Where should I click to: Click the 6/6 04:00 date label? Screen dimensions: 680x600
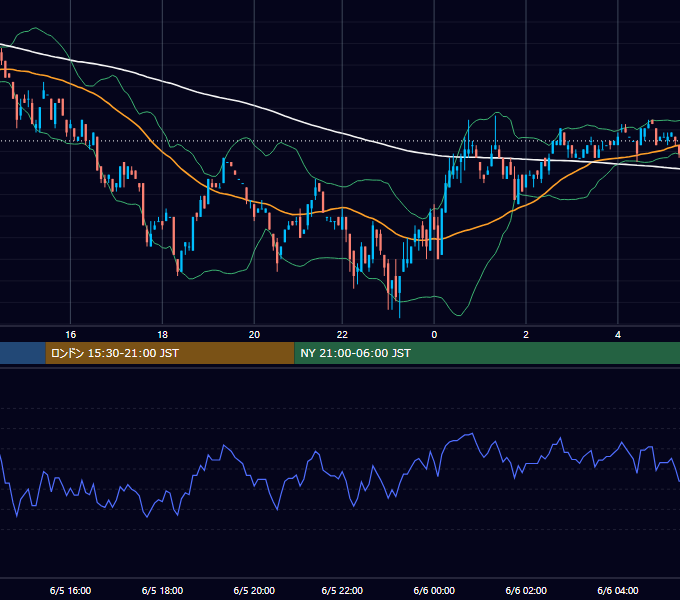click(618, 590)
